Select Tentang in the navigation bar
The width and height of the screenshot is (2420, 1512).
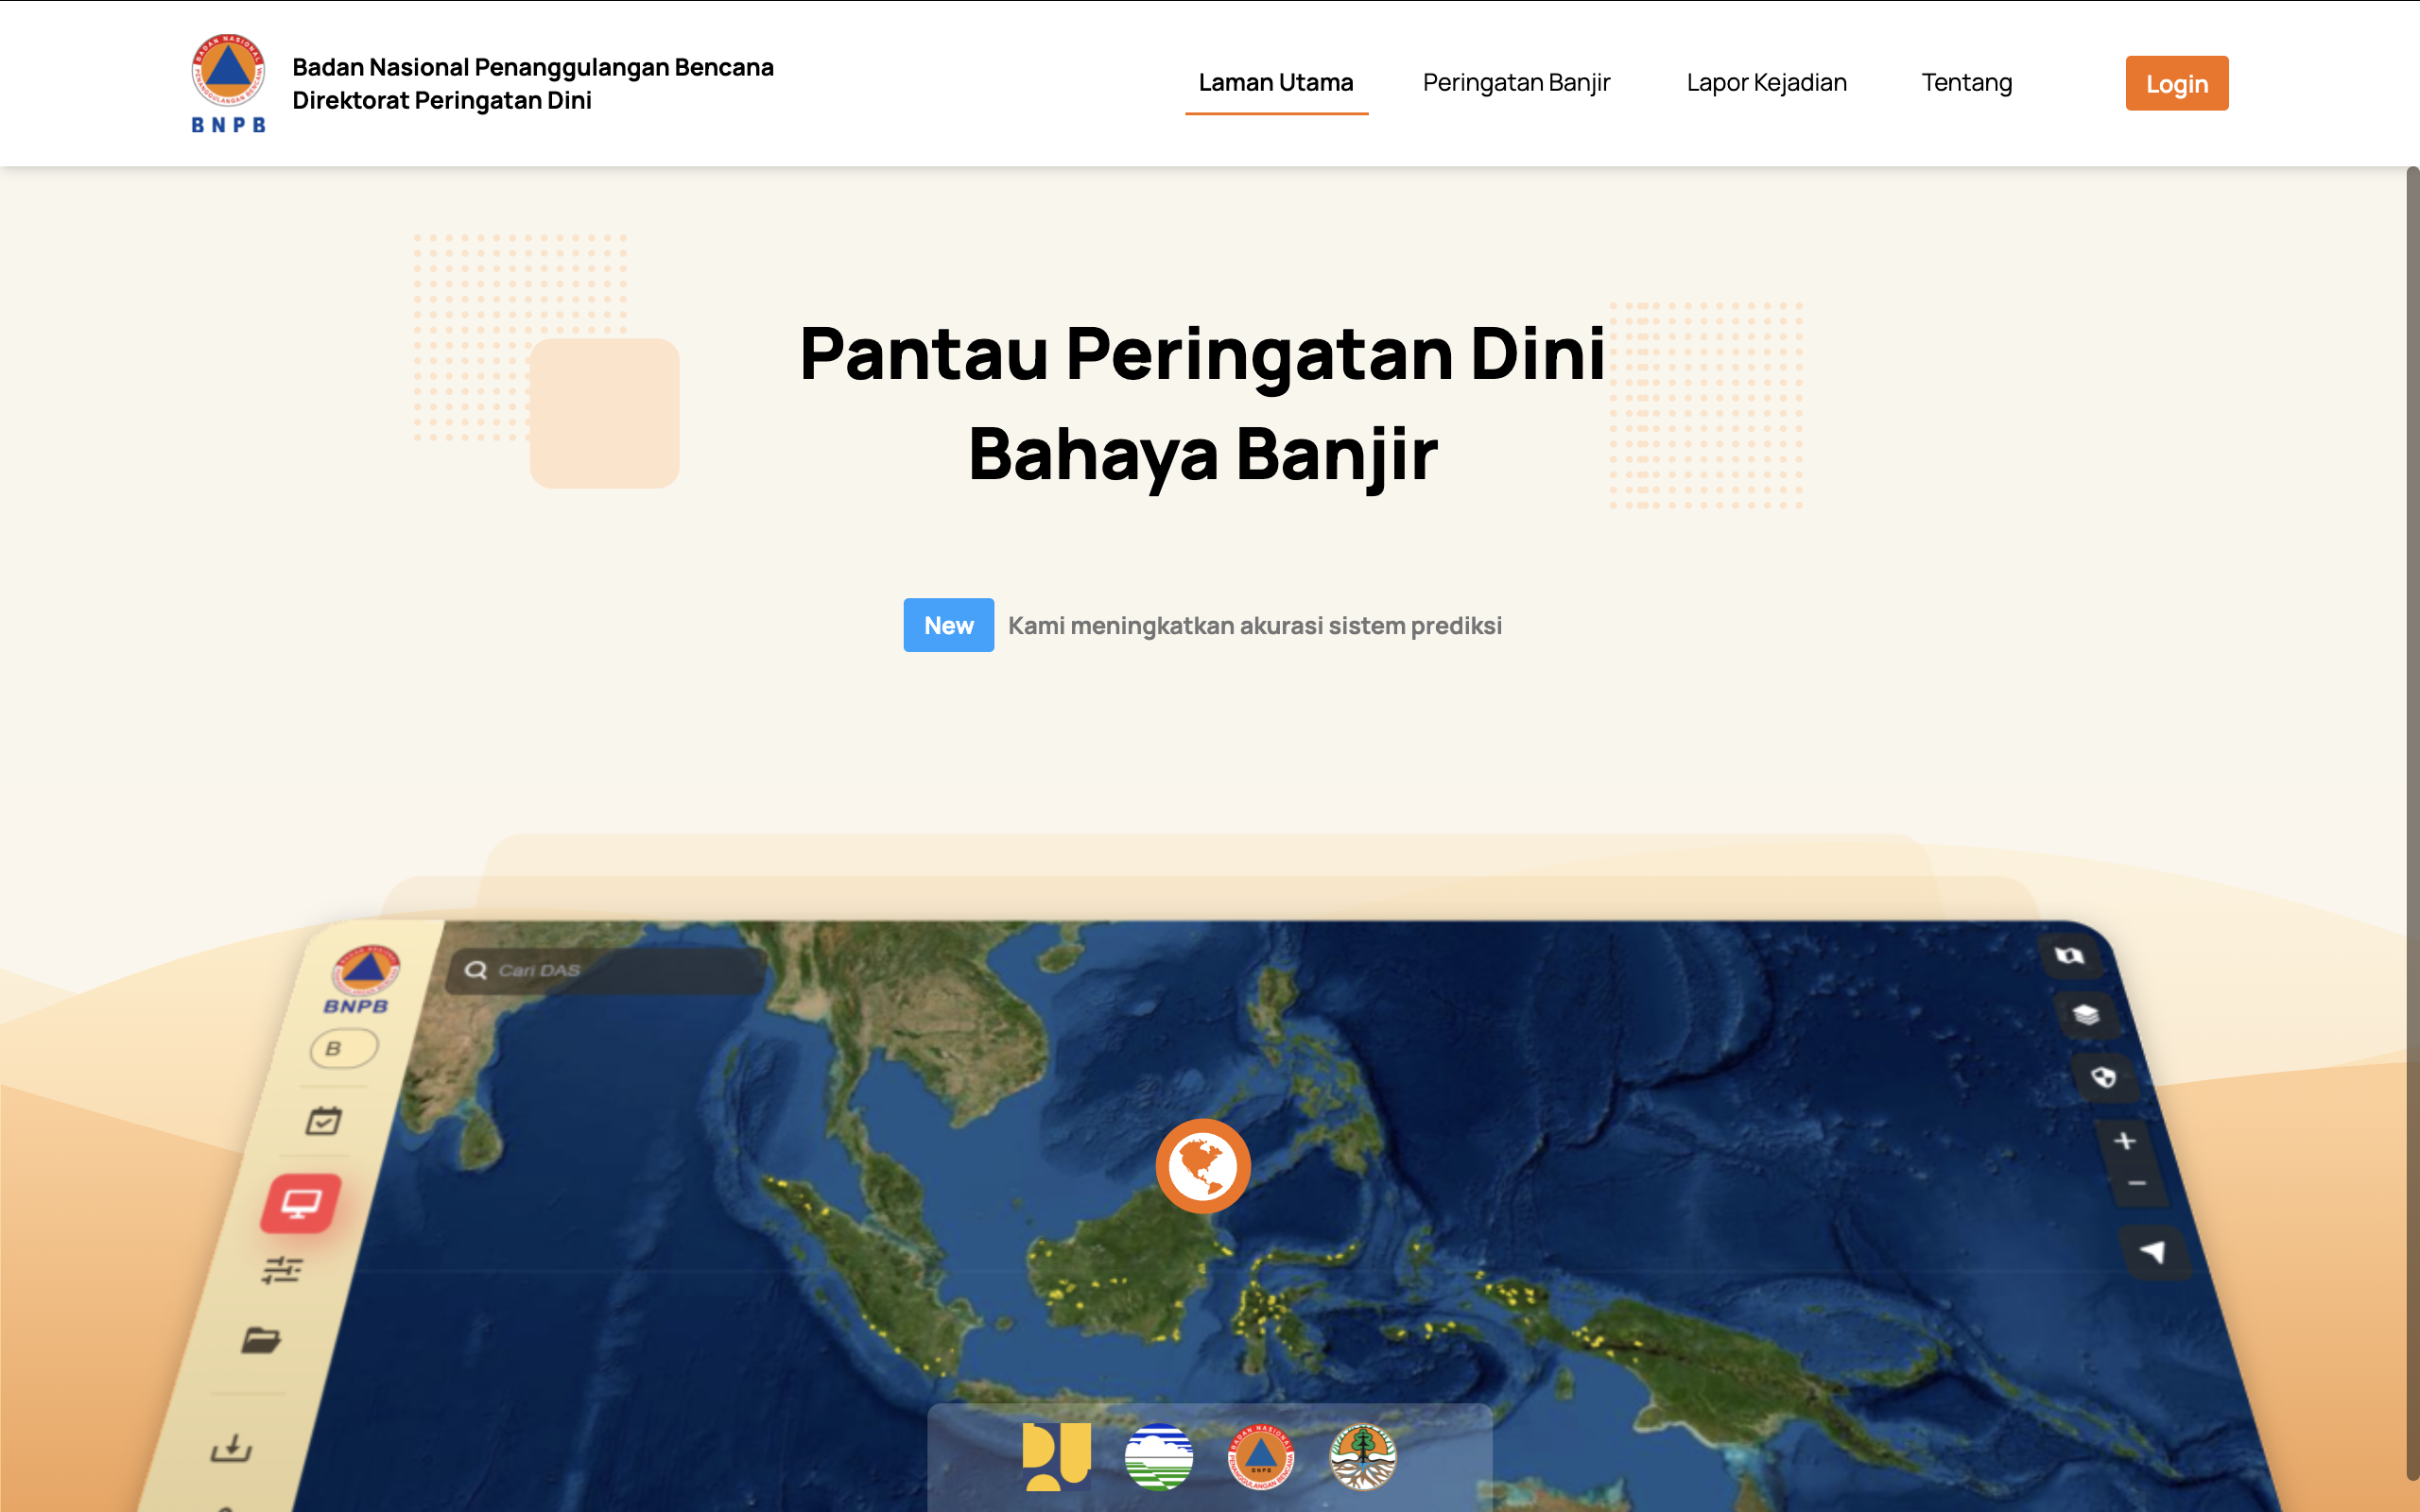click(x=1966, y=83)
